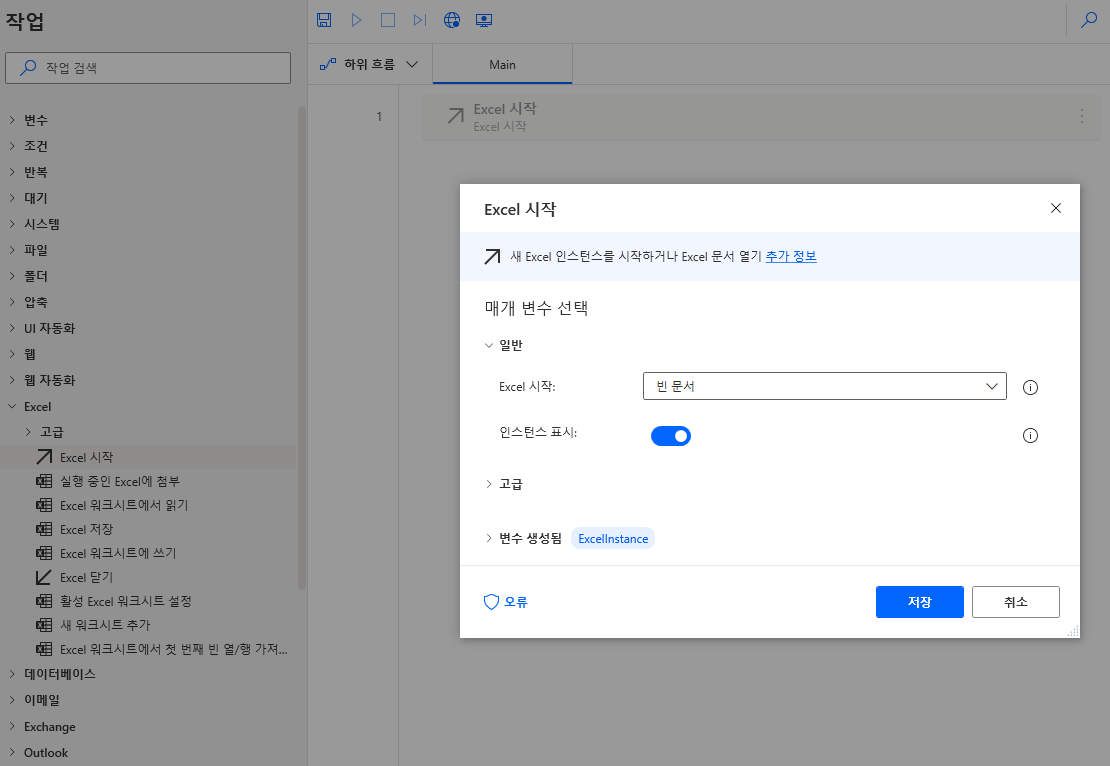Image resolution: width=1110 pixels, height=766 pixels.
Task: Close the Excel 시작 dialog
Action: click(1055, 208)
